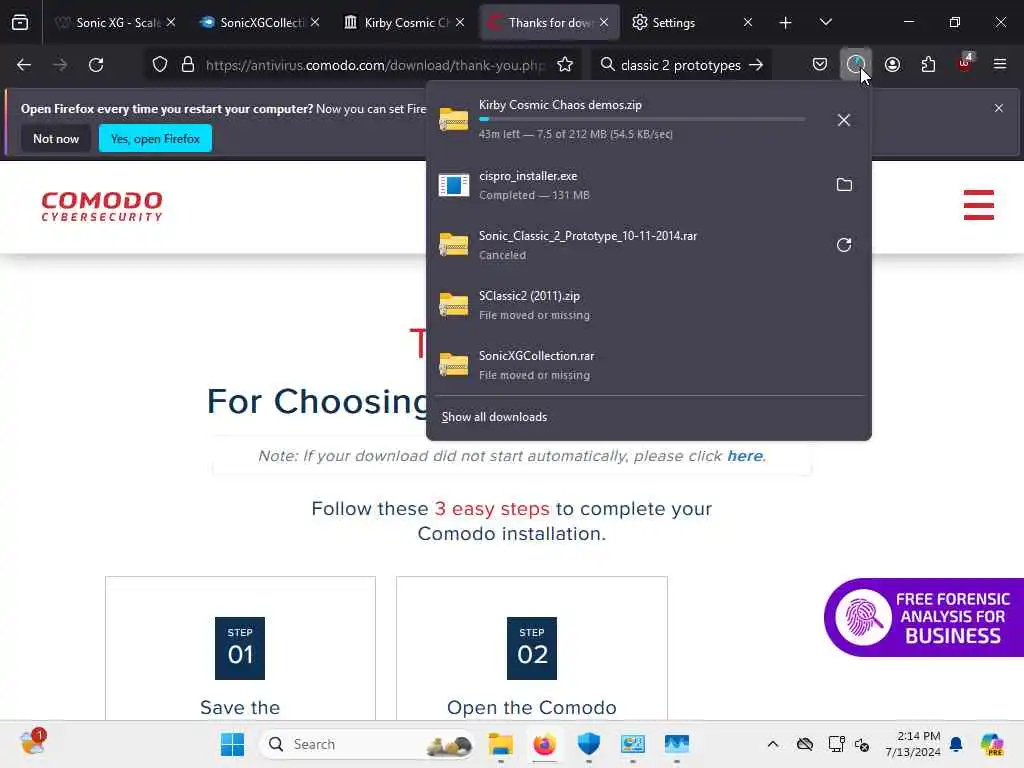Open muted volume tray icon
This screenshot has width=1024, height=768.
coord(862,744)
